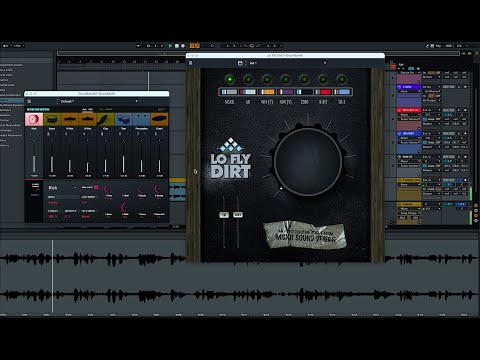
Task: Select the first HiHat drum pad
Action: click(x=70, y=119)
